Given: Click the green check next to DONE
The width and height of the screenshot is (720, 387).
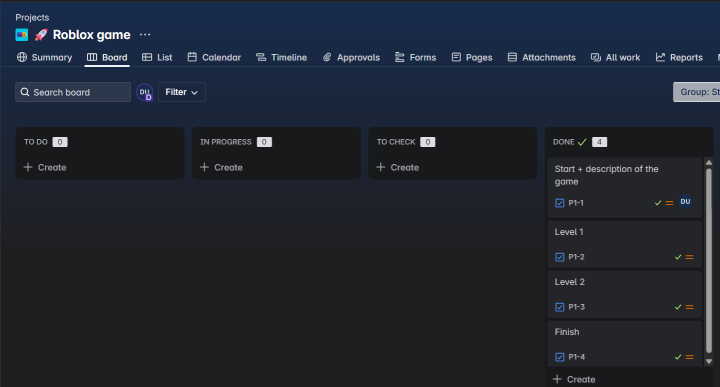Looking at the screenshot, I should tap(582, 142).
